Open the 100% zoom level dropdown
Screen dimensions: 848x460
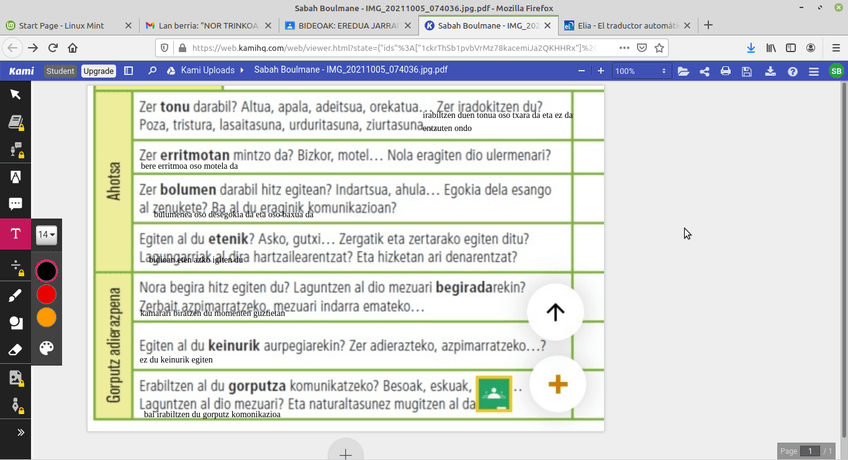pos(640,71)
